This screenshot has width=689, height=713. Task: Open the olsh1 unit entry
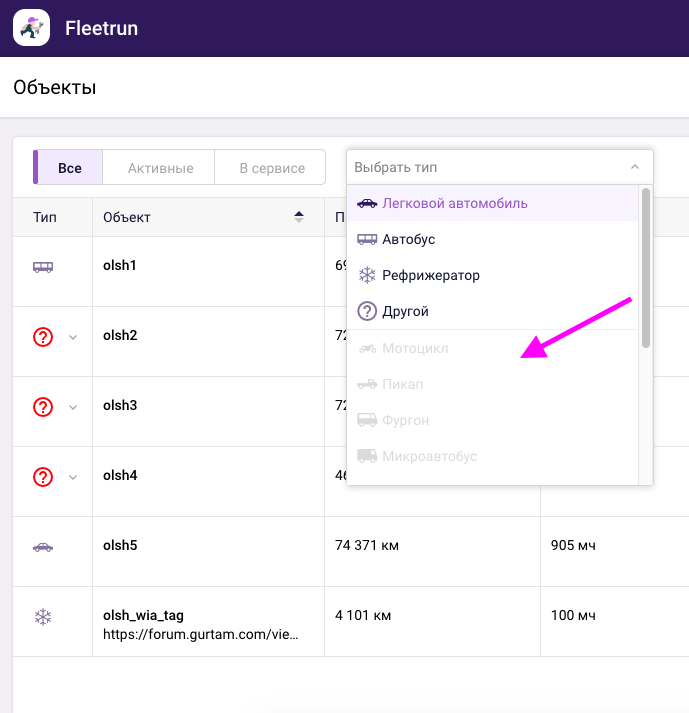pyautogui.click(x=119, y=265)
